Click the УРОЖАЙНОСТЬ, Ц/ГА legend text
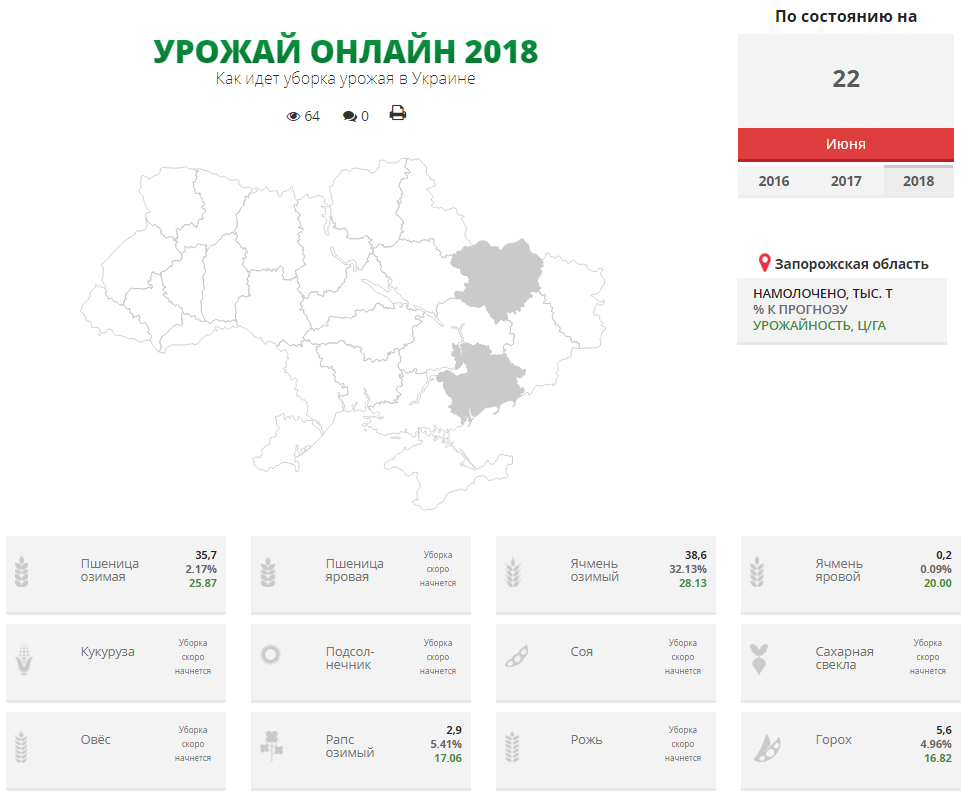 (x=819, y=326)
